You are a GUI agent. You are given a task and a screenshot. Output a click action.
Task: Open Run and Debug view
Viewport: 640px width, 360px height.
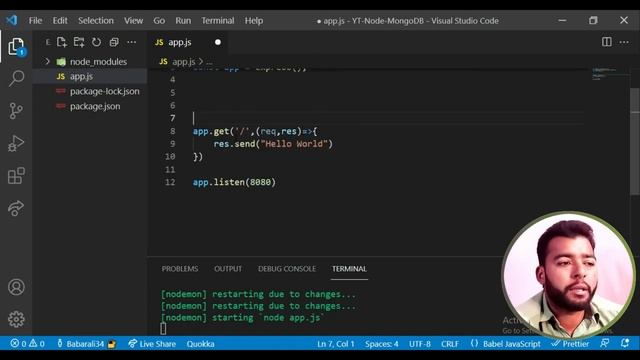pyautogui.click(x=16, y=143)
